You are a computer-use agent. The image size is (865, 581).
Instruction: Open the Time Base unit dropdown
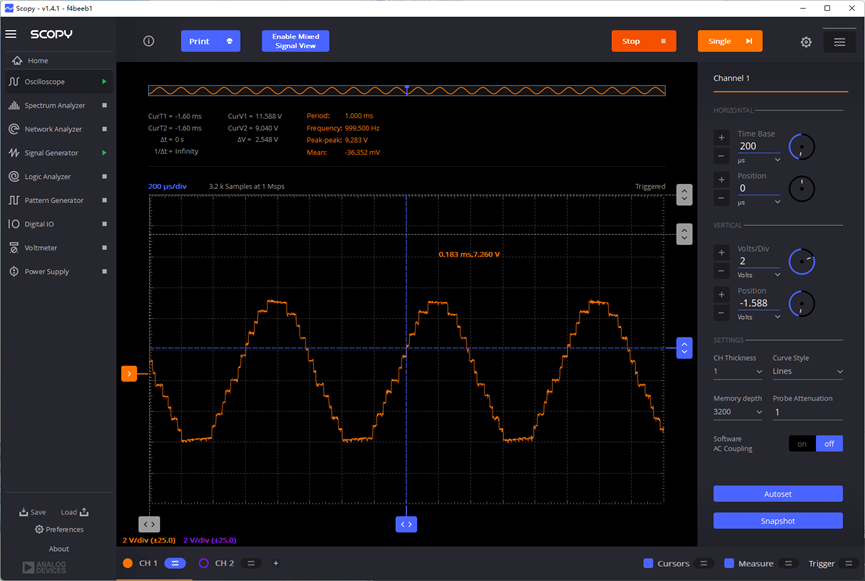(x=759, y=160)
